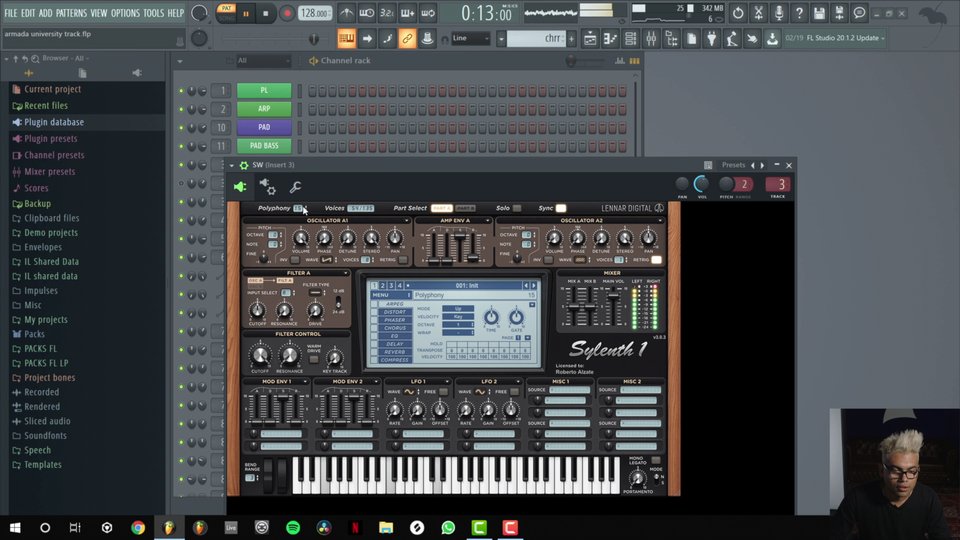
Task: Open the Amp Env A dropdown arrow
Action: [x=487, y=220]
